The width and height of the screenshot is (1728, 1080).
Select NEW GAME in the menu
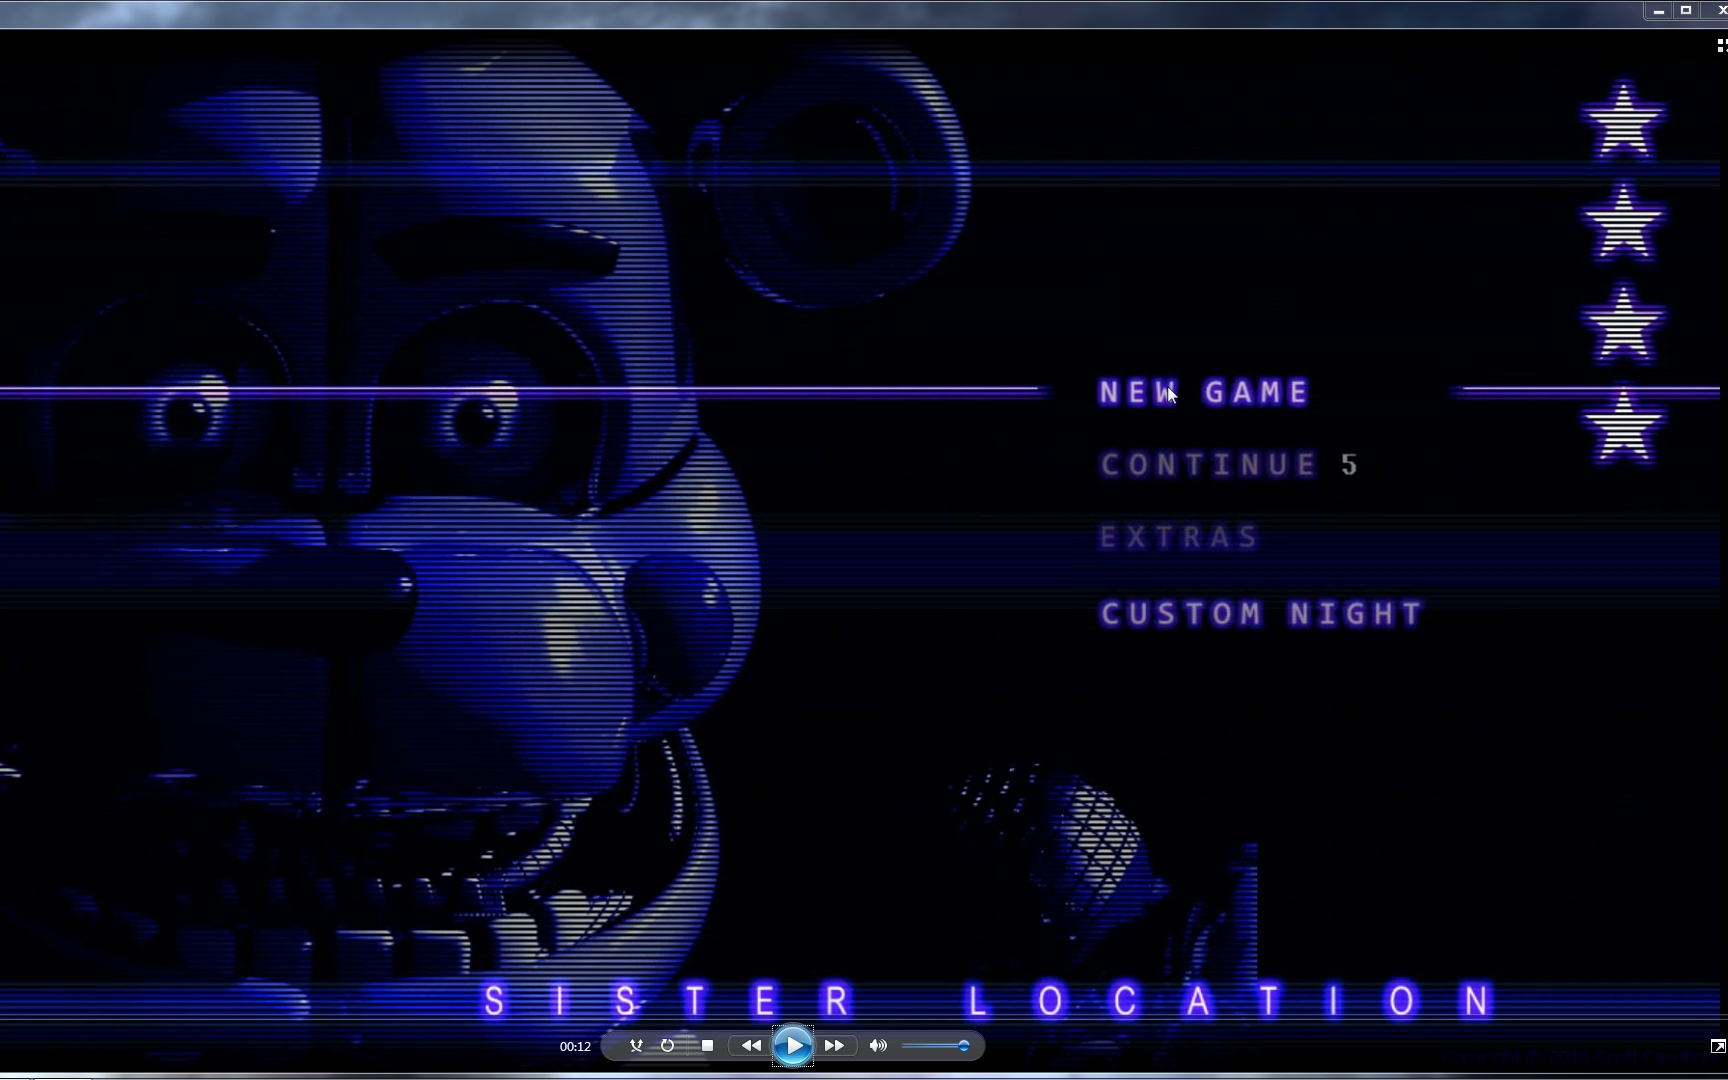coord(1204,392)
